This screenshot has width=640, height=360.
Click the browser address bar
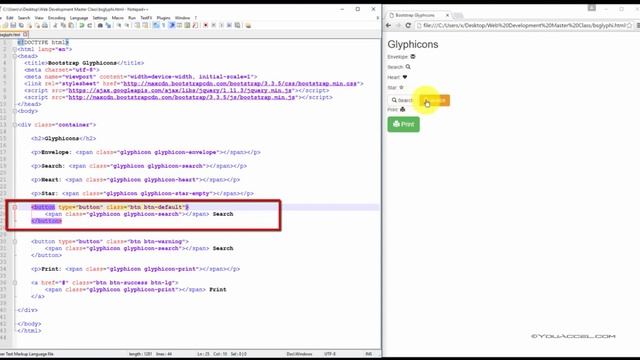pyautogui.click(x=524, y=25)
